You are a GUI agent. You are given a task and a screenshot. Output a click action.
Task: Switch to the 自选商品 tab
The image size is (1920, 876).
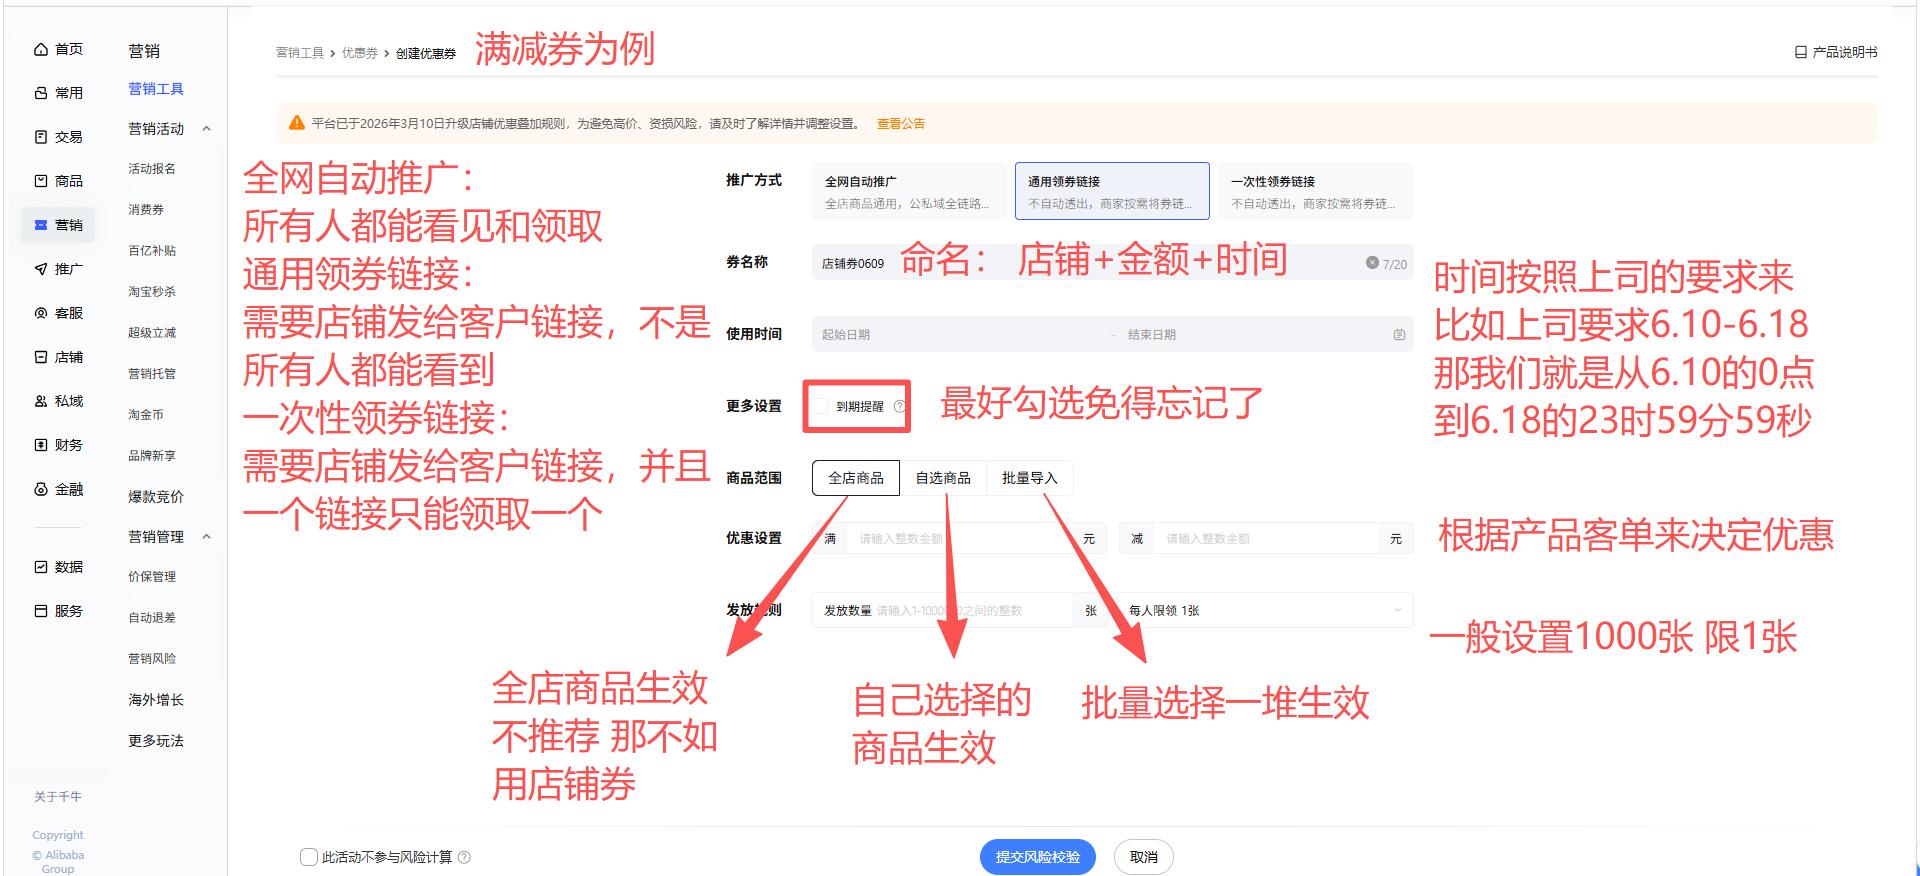[943, 478]
